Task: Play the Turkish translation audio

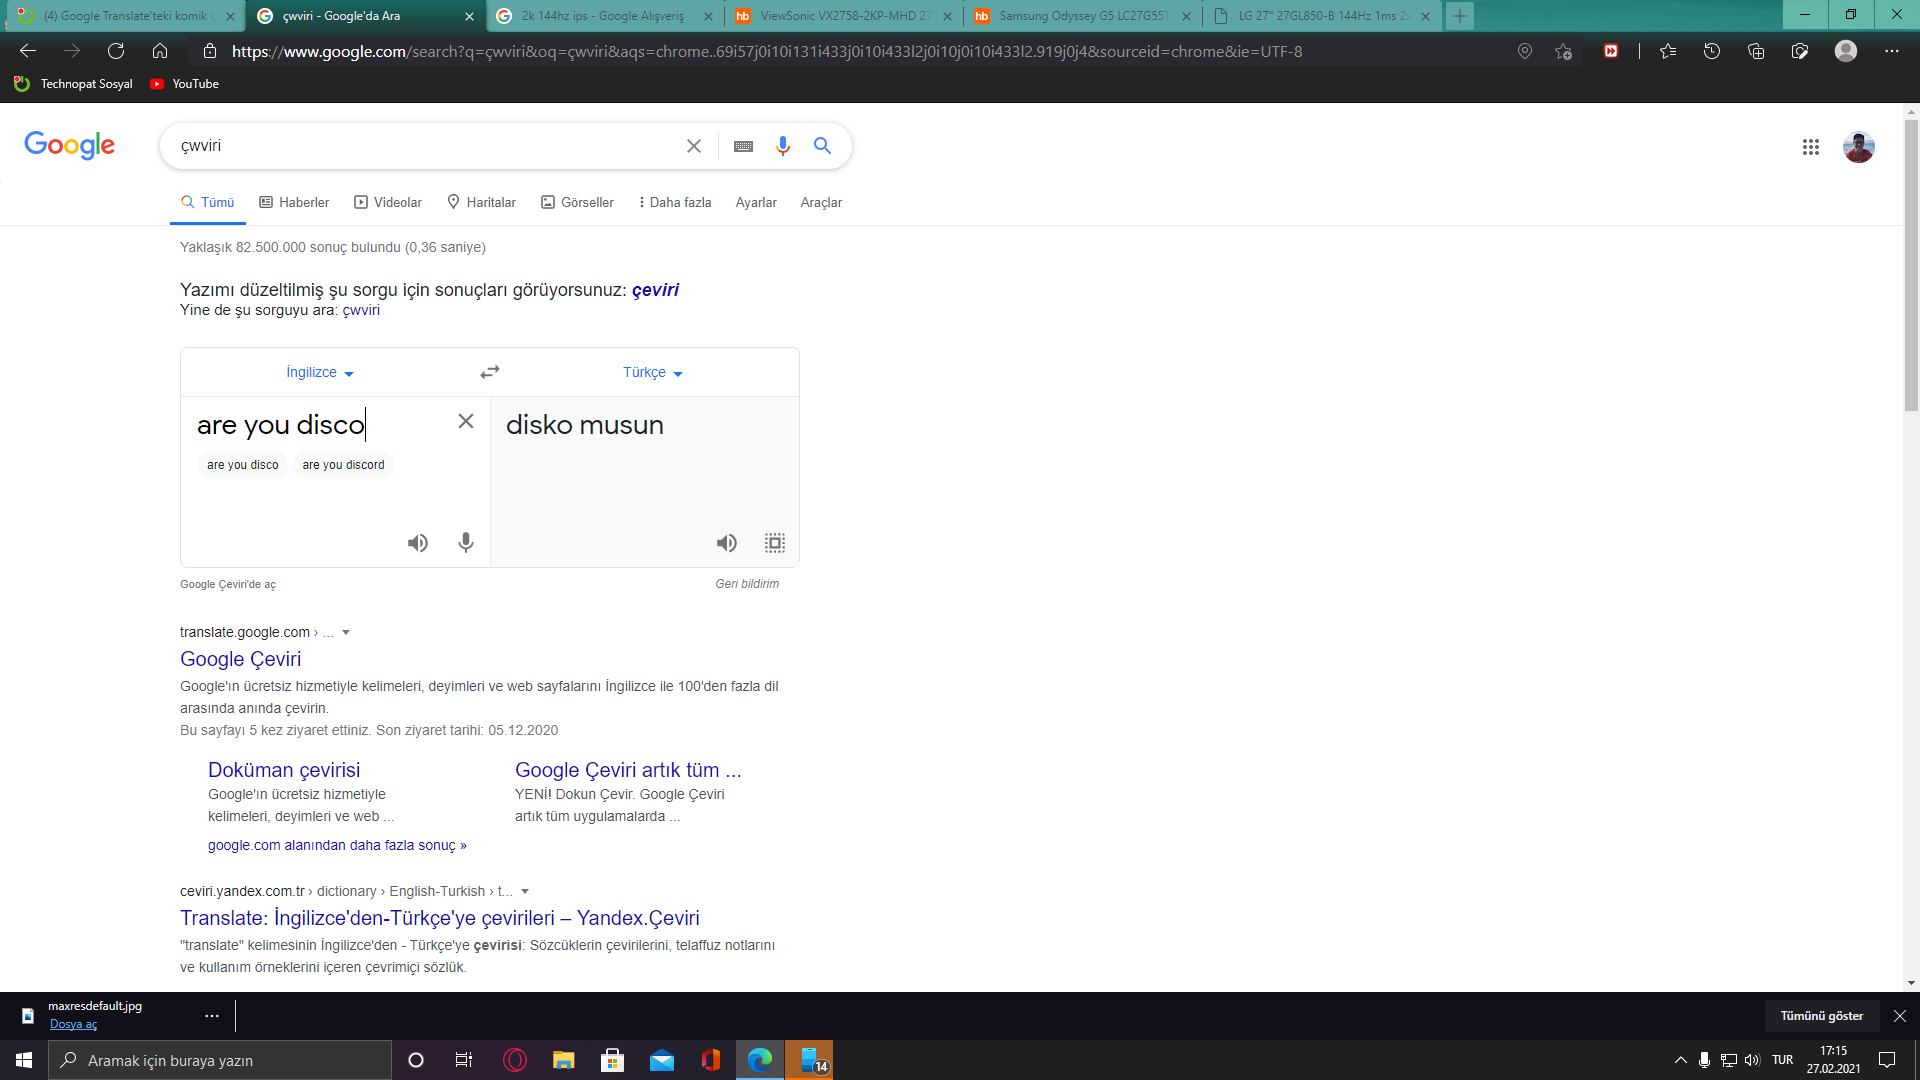Action: (x=727, y=543)
